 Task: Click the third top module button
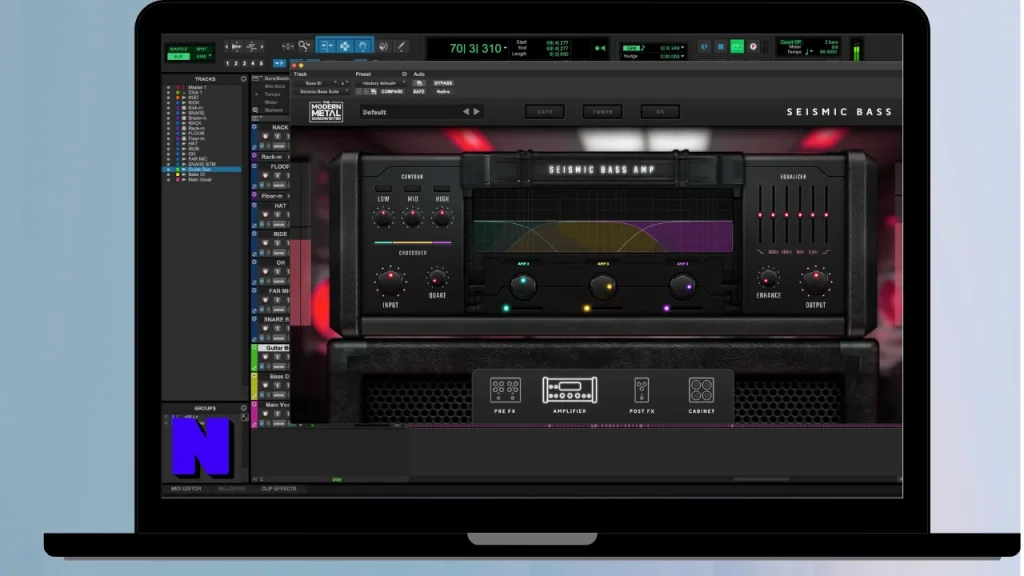point(660,112)
